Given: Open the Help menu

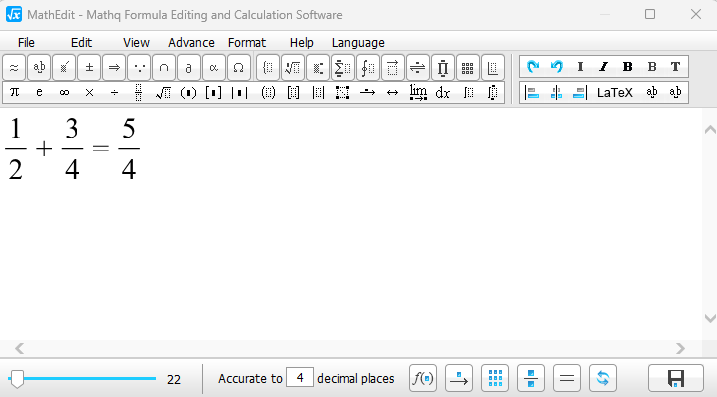Looking at the screenshot, I should pyautogui.click(x=302, y=43).
